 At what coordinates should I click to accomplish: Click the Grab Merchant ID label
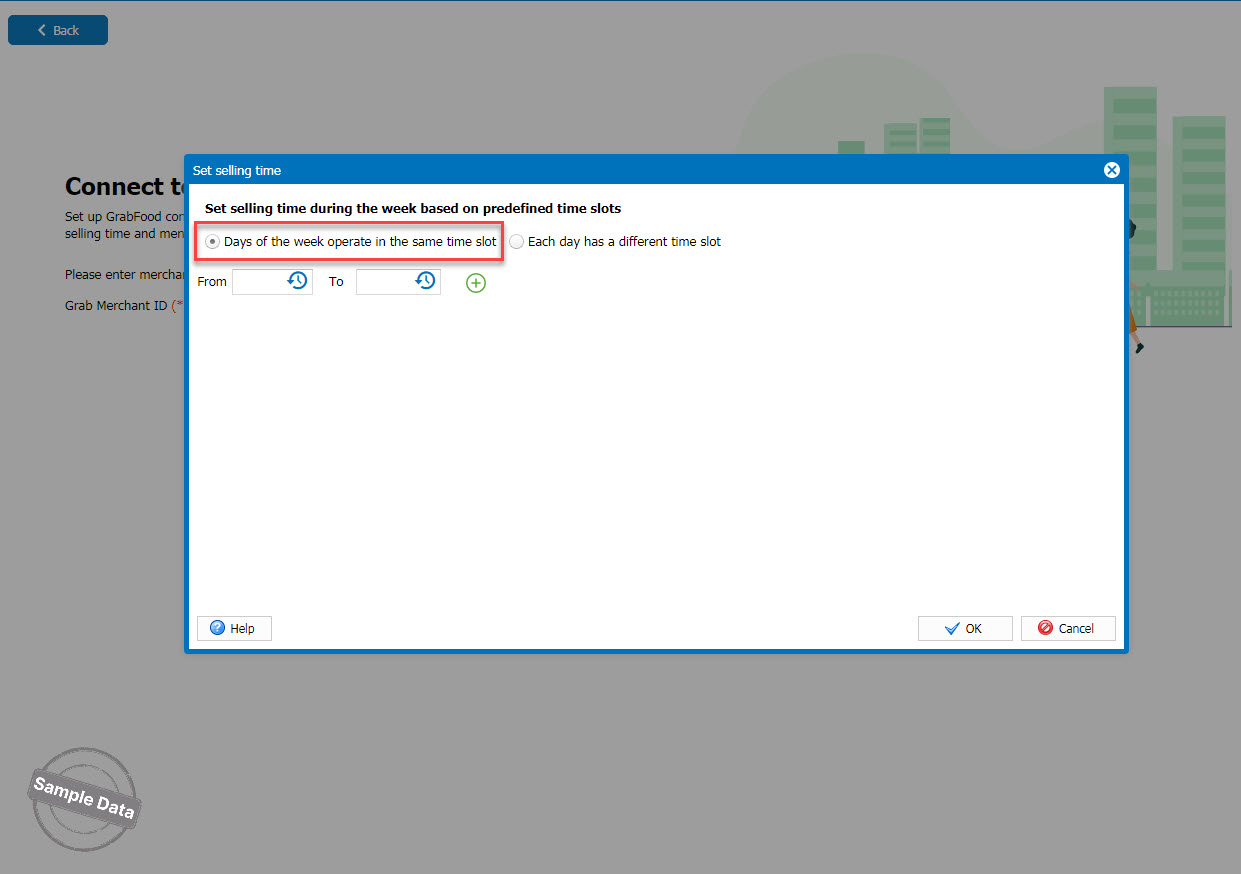tap(116, 305)
